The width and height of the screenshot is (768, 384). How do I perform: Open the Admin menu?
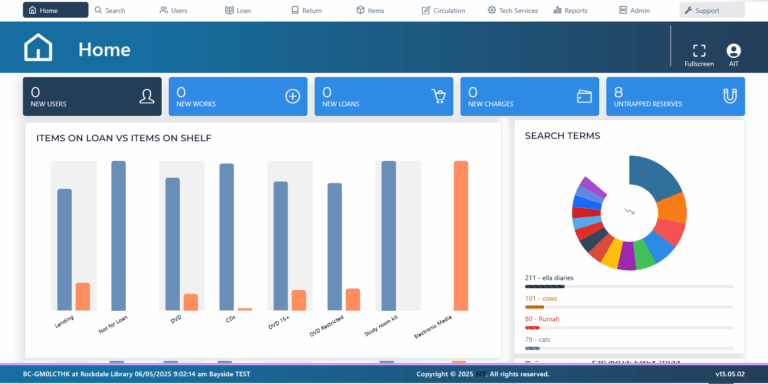click(634, 10)
